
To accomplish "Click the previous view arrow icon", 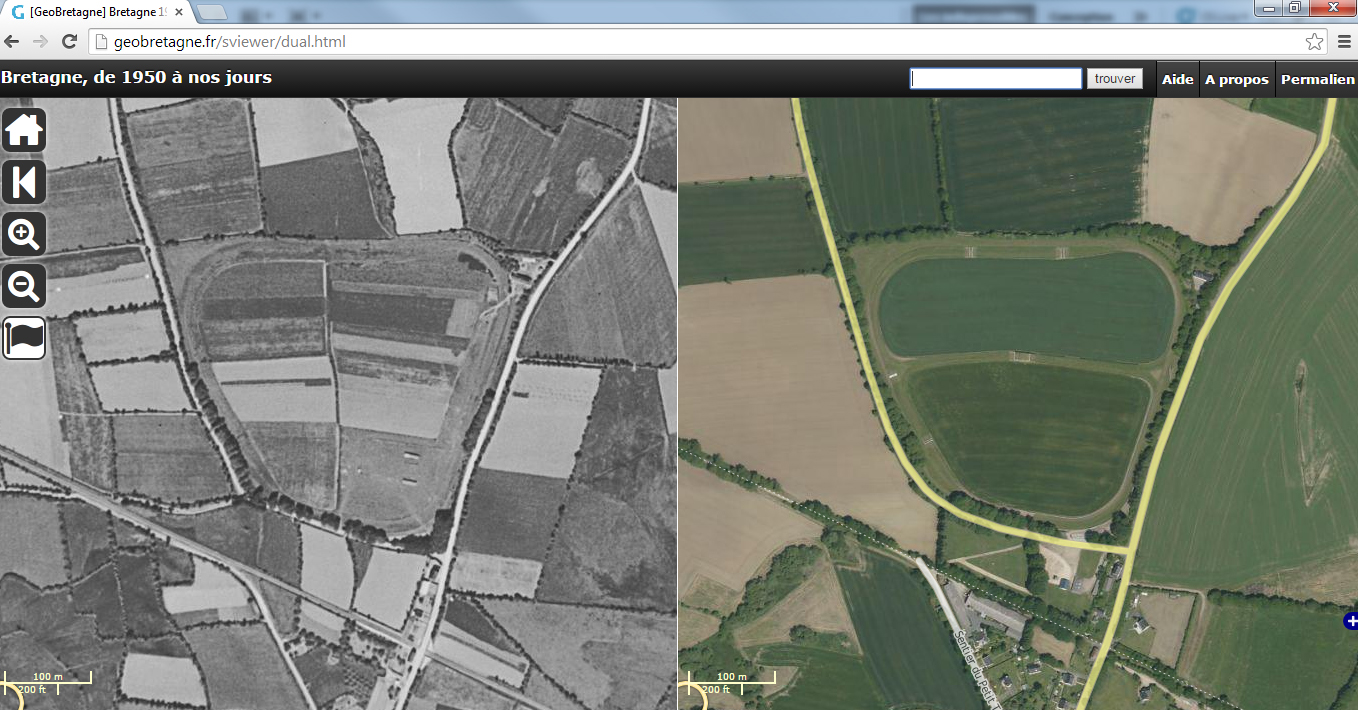I will (24, 183).
